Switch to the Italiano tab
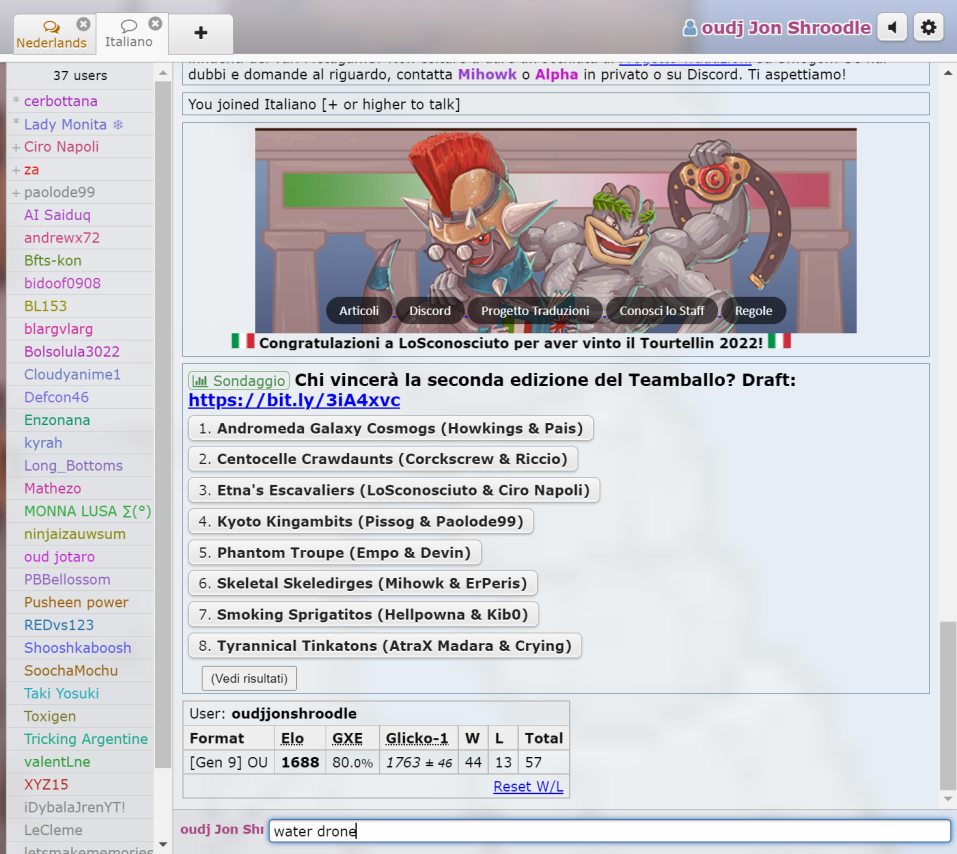957x854 pixels. point(128,35)
